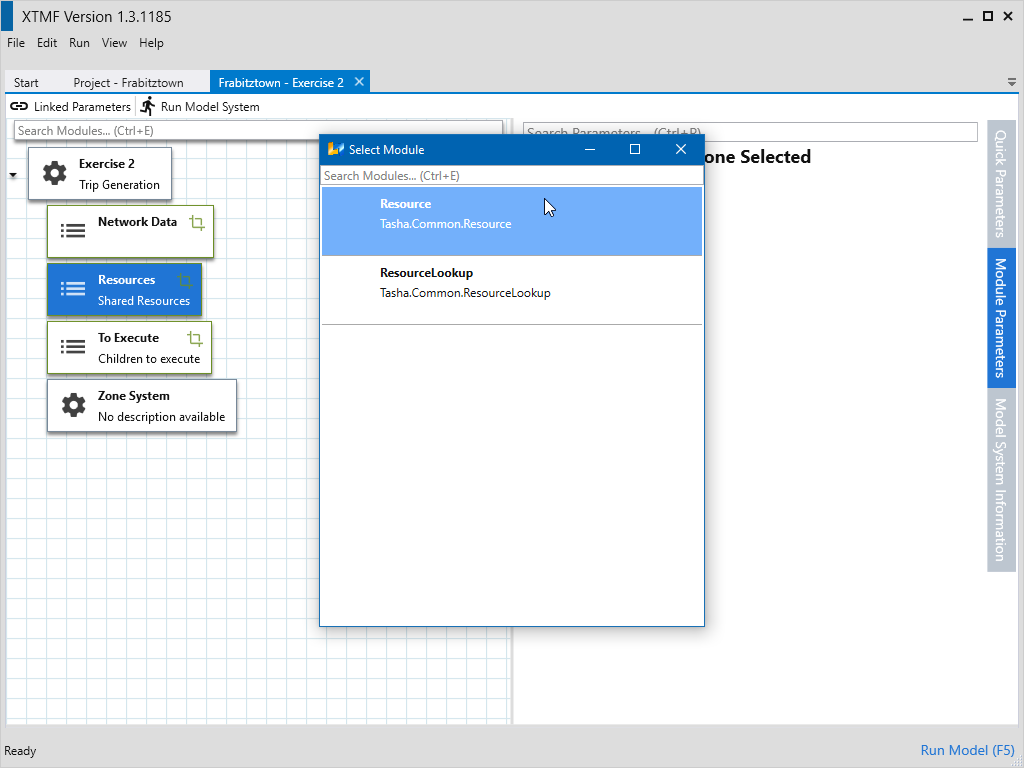Screen dimensions: 1024x768
Task: Close the Frabitztown - Exercise 2 tab
Action: click(360, 82)
